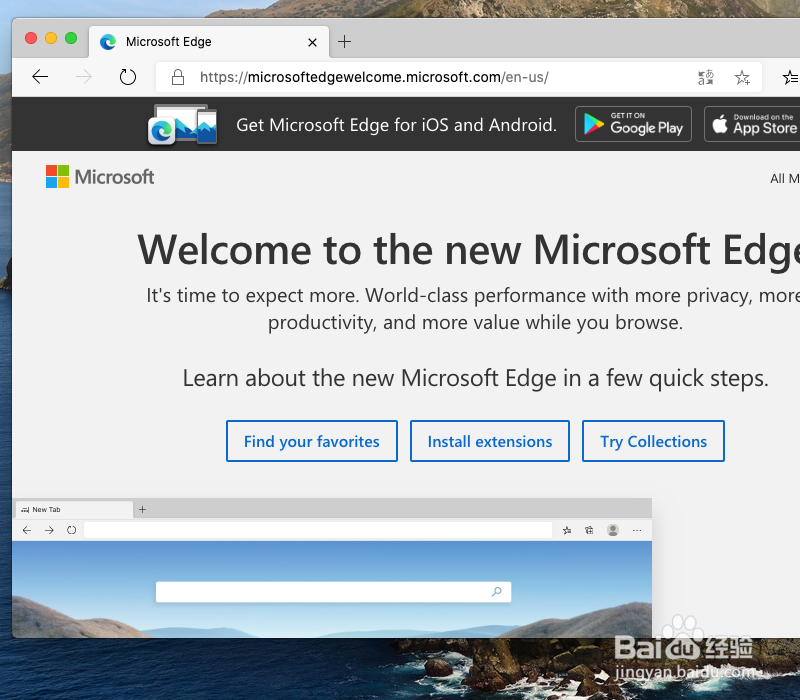View site info via the lock icon
800x700 pixels.
click(178, 77)
